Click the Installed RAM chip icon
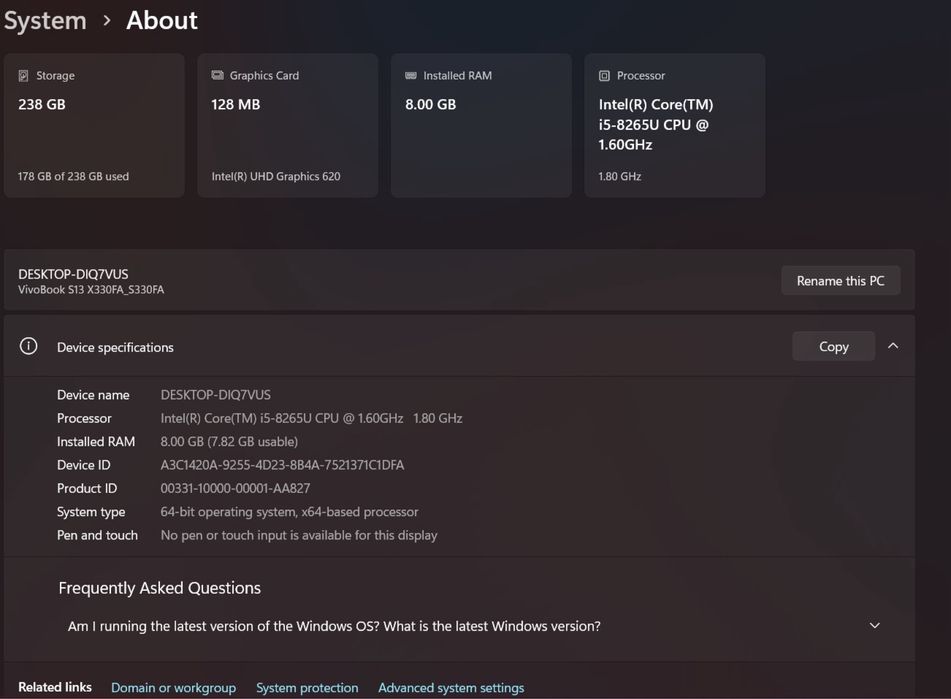Screen dimensions: 951x699 [x=411, y=76]
